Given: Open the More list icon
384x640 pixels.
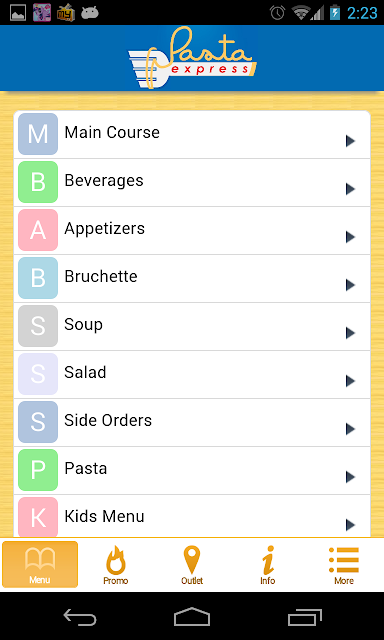Looking at the screenshot, I should (x=344, y=560).
